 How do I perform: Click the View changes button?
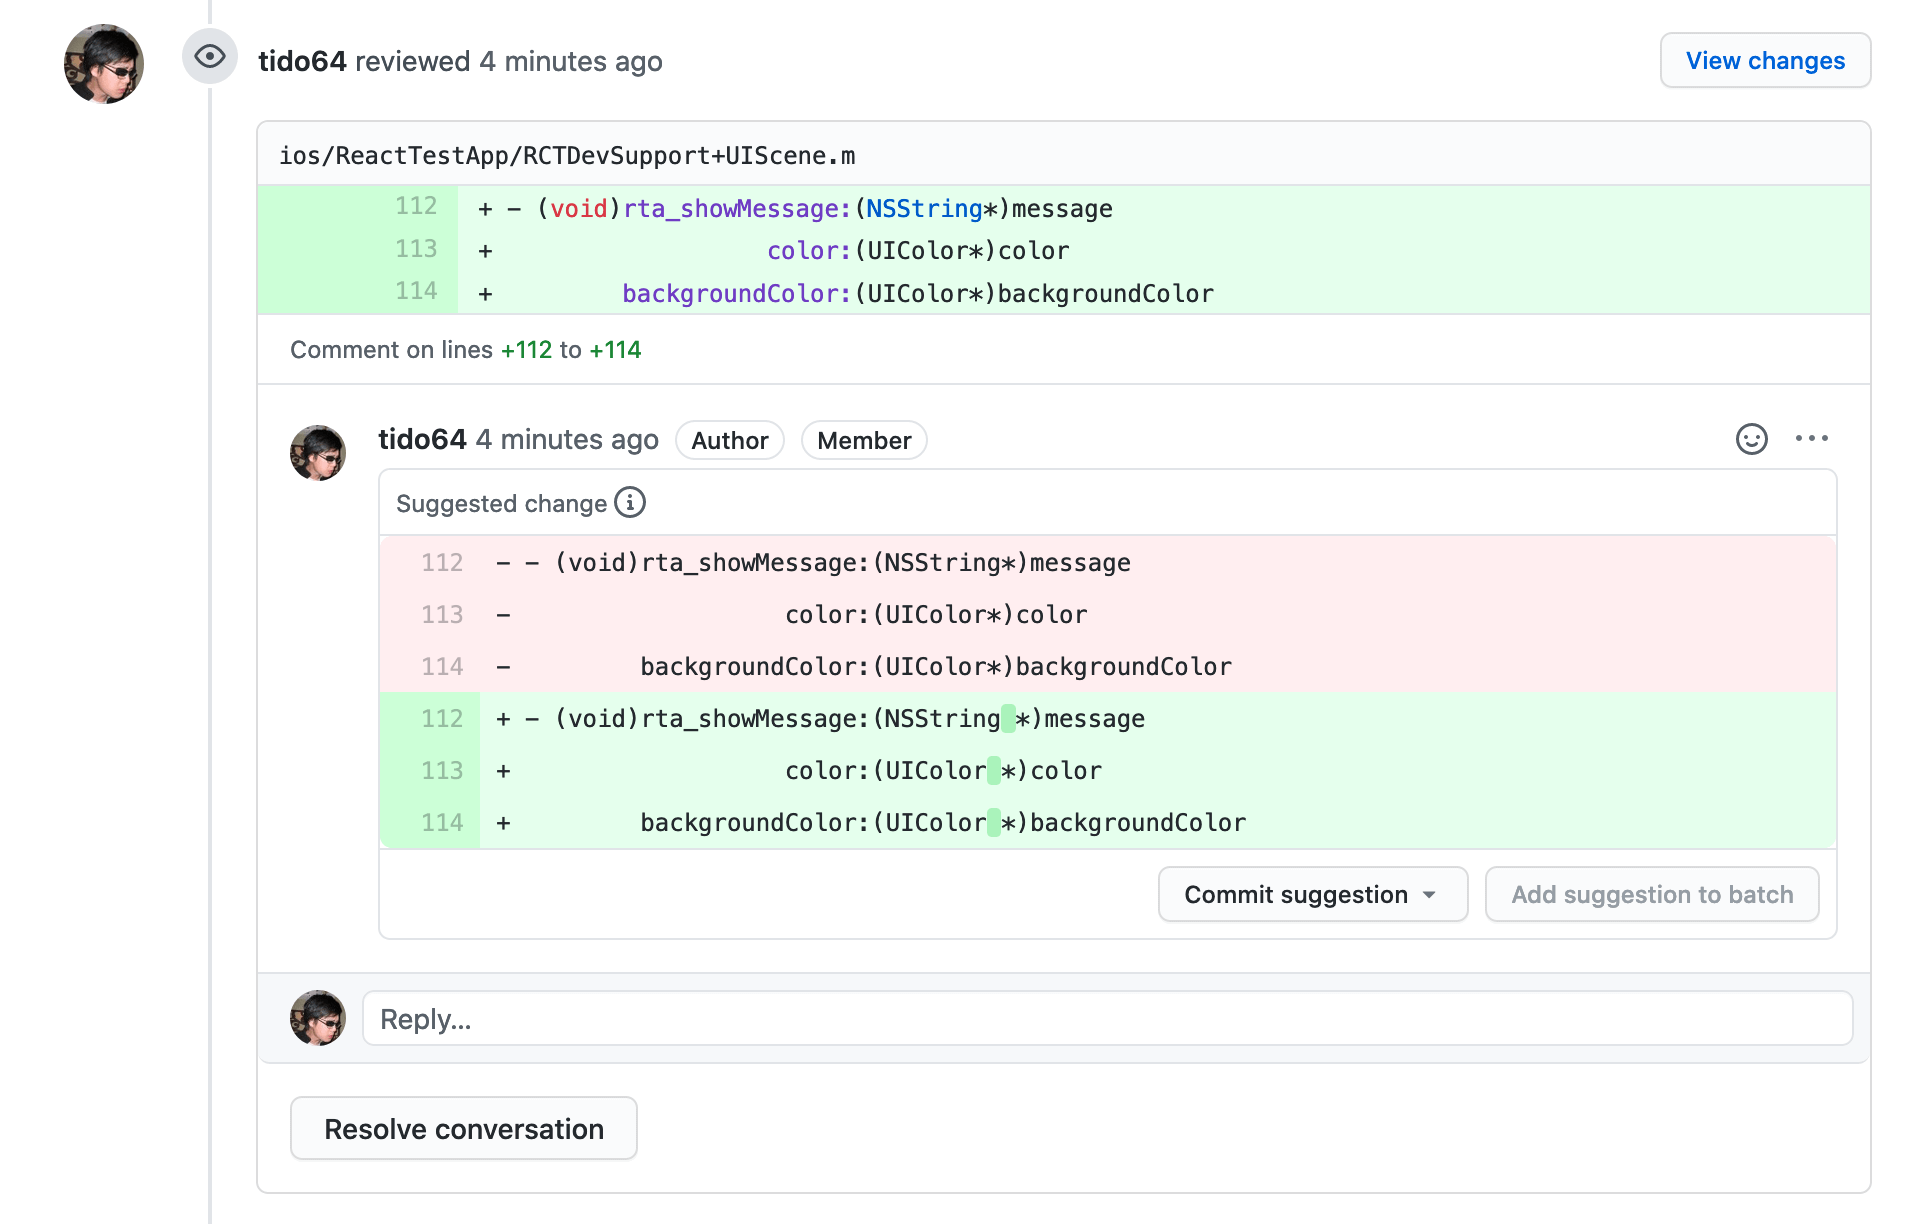(1765, 60)
